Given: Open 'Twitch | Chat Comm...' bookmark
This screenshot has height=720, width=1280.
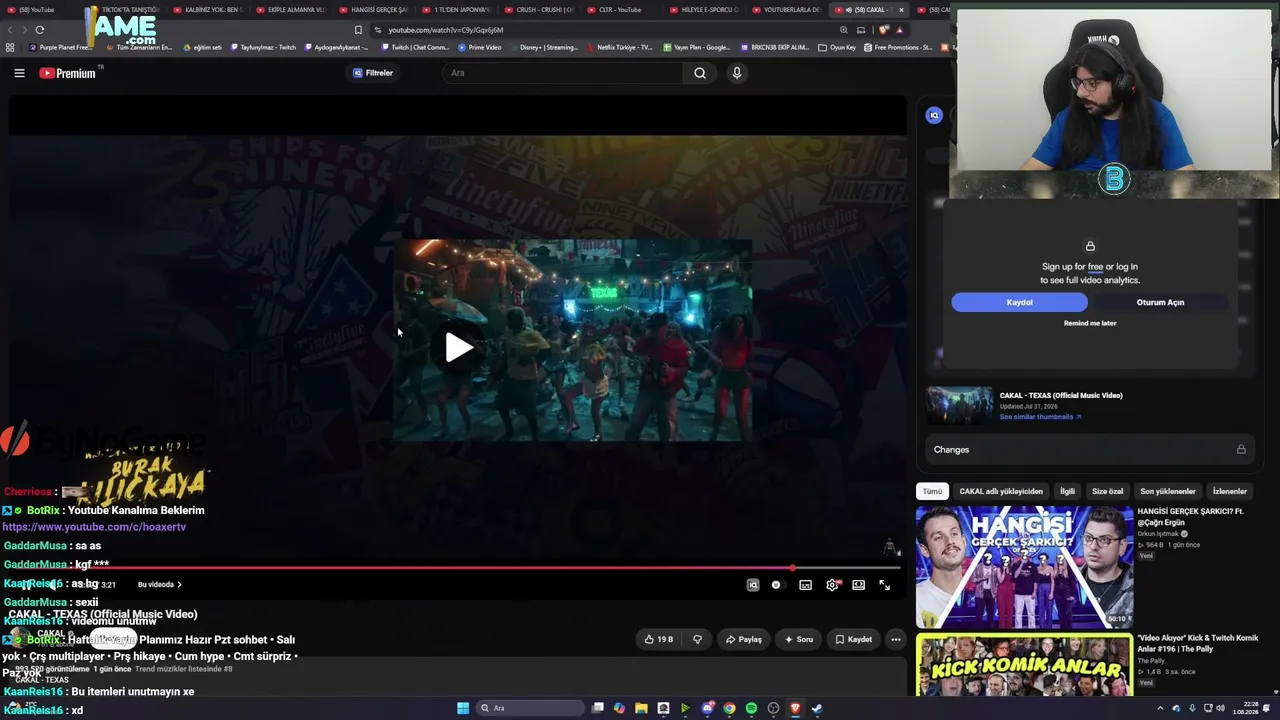Looking at the screenshot, I should (415, 47).
